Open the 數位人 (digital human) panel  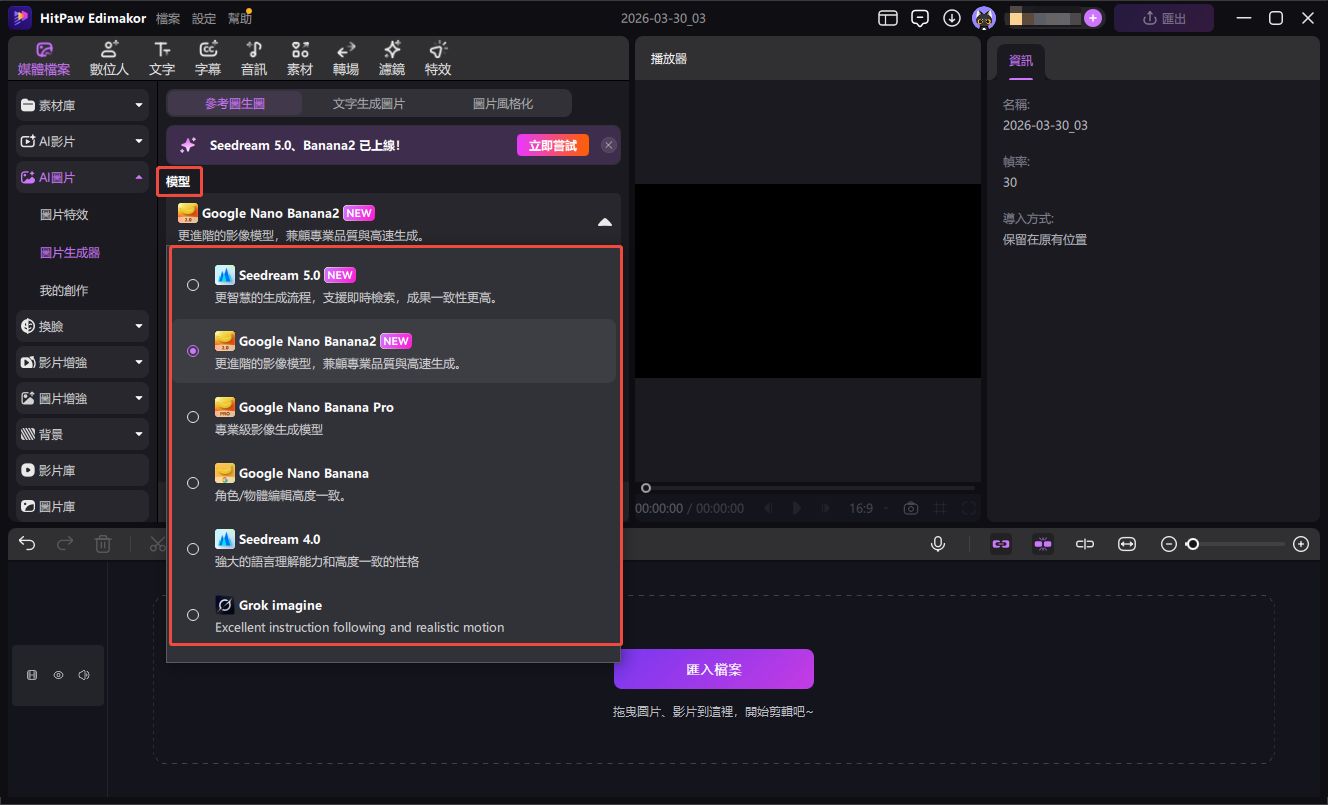tap(109, 57)
